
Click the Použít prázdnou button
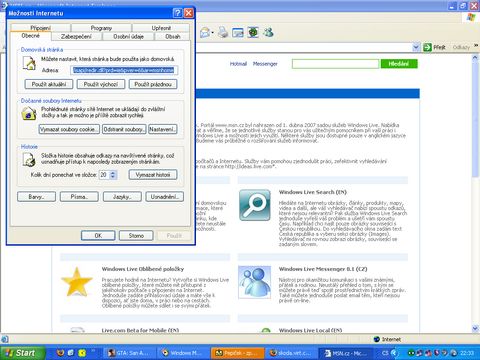coord(153,84)
